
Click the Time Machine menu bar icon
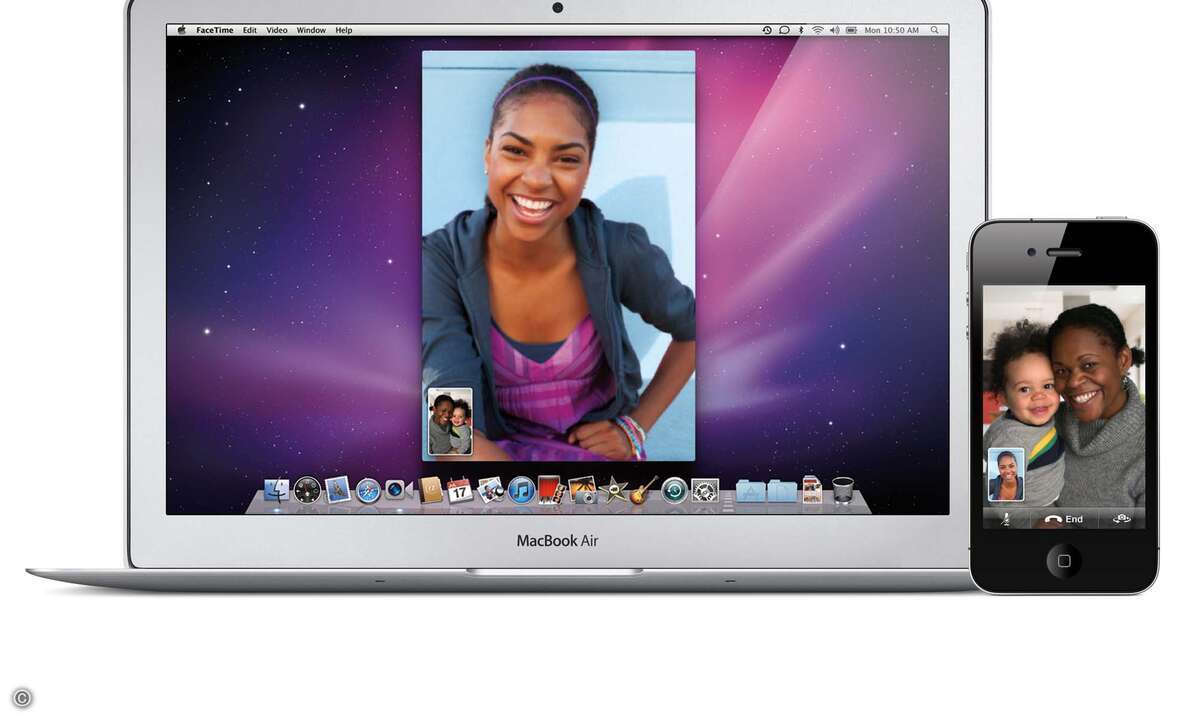pos(768,31)
